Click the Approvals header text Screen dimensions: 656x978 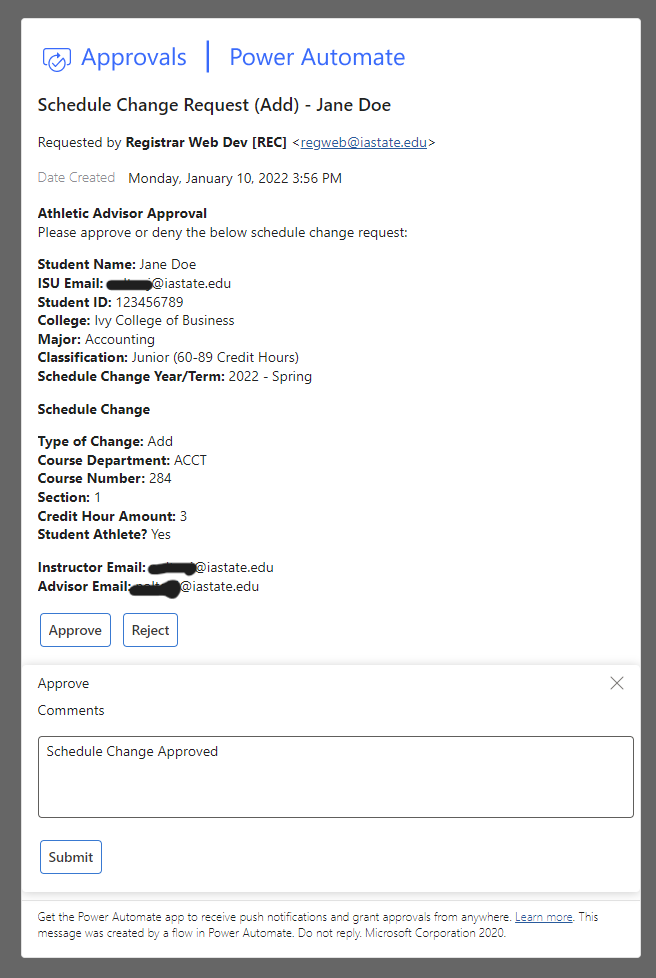[133, 57]
